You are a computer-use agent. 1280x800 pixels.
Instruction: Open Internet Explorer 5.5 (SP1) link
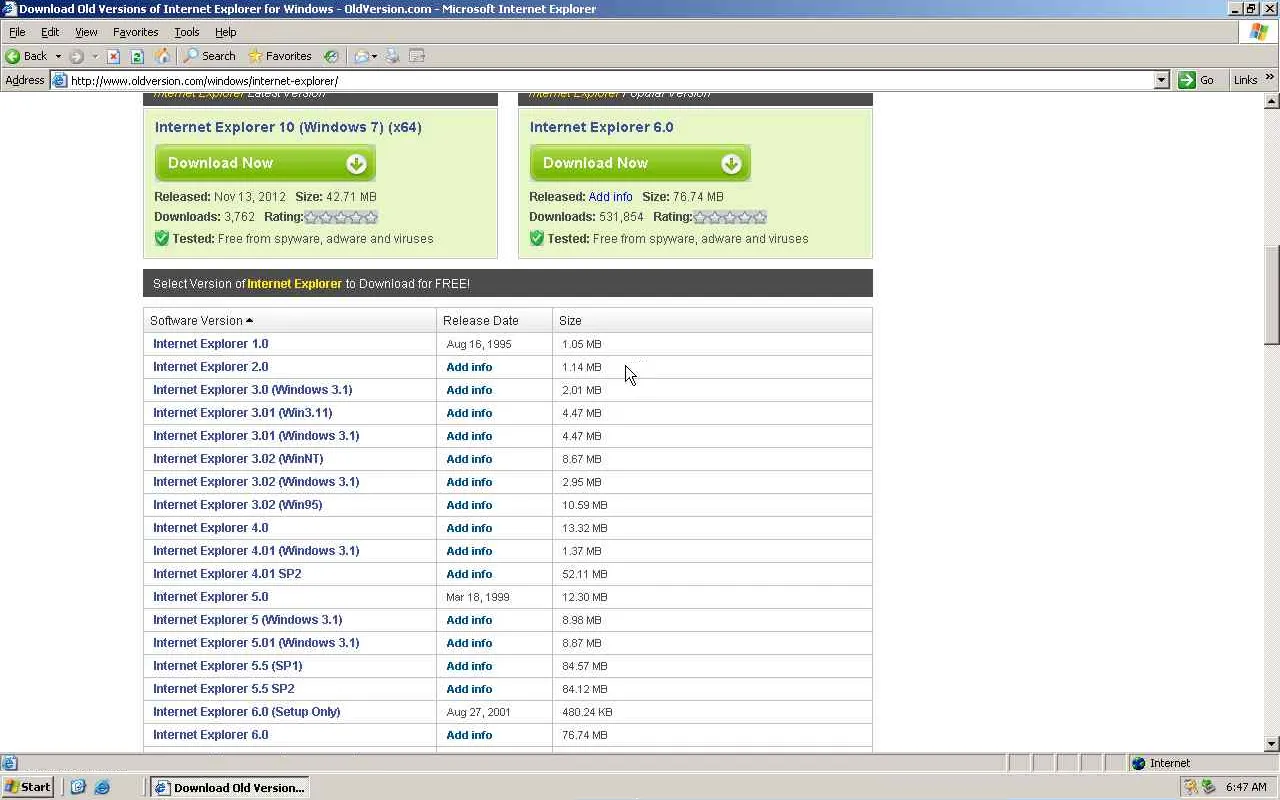tap(227, 666)
